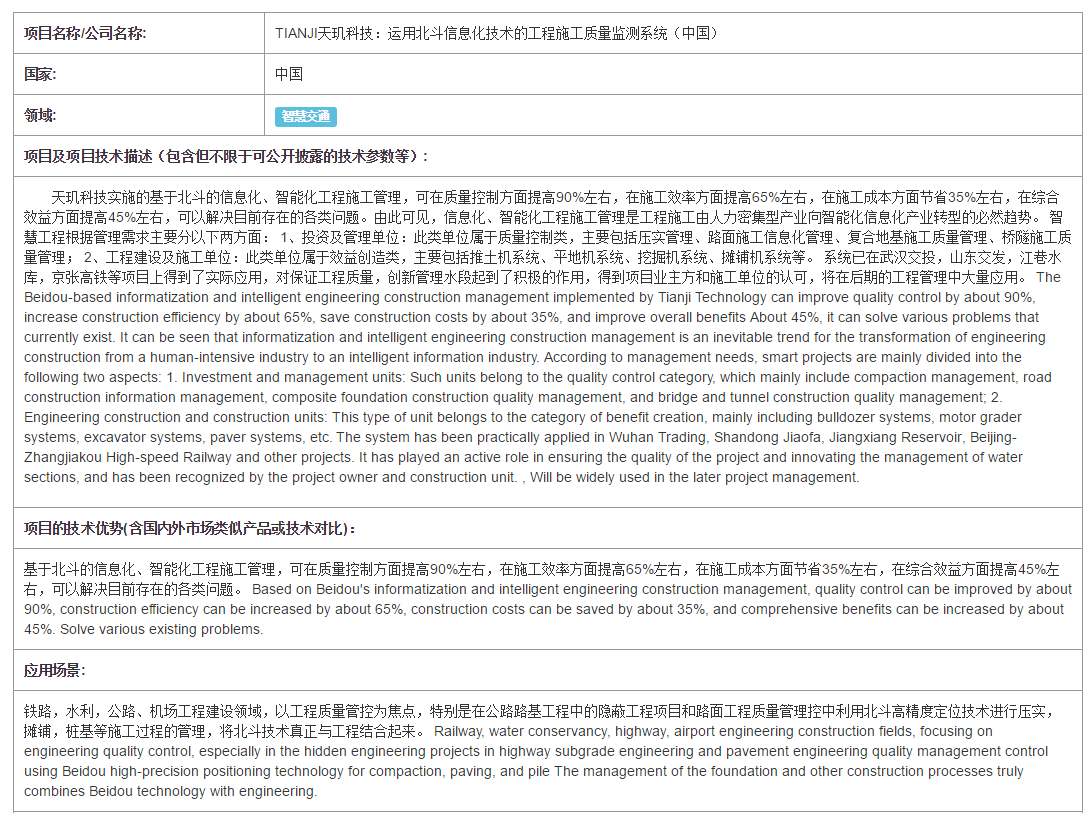Click the 项目及项目技术描述 section heading
This screenshot has width=1092, height=813.
226,156
